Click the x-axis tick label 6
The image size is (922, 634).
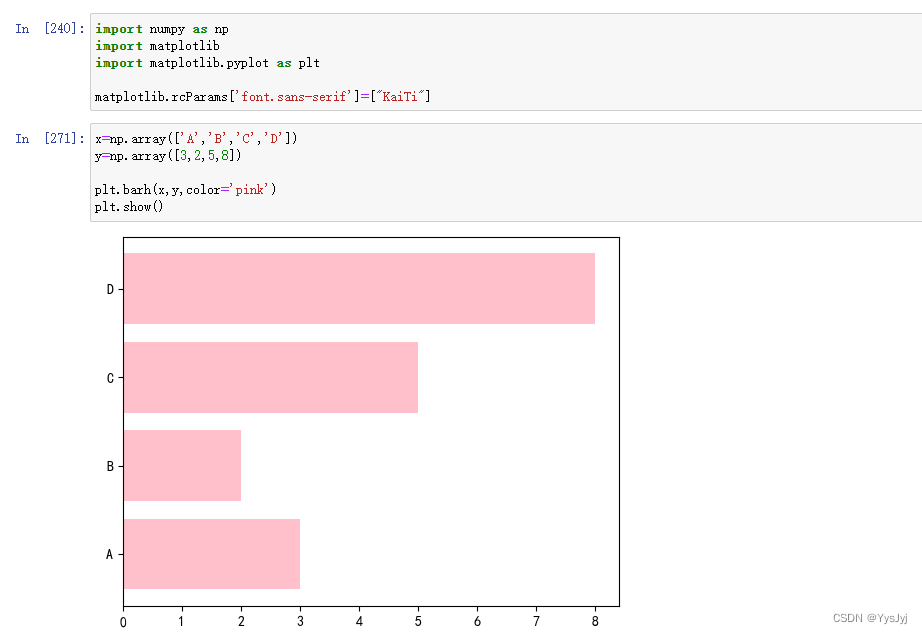pyautogui.click(x=477, y=621)
